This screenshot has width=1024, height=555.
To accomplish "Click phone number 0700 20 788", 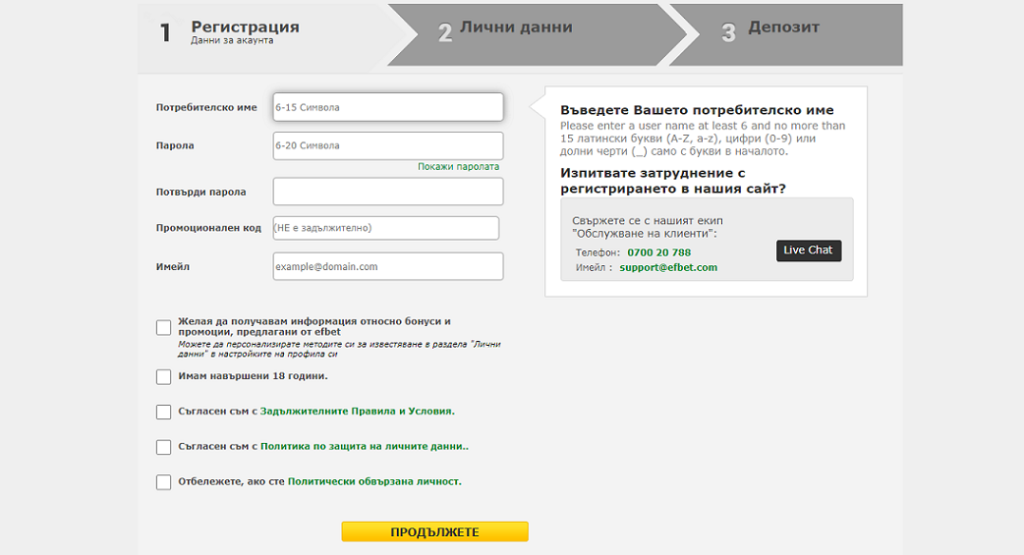I will [x=659, y=253].
